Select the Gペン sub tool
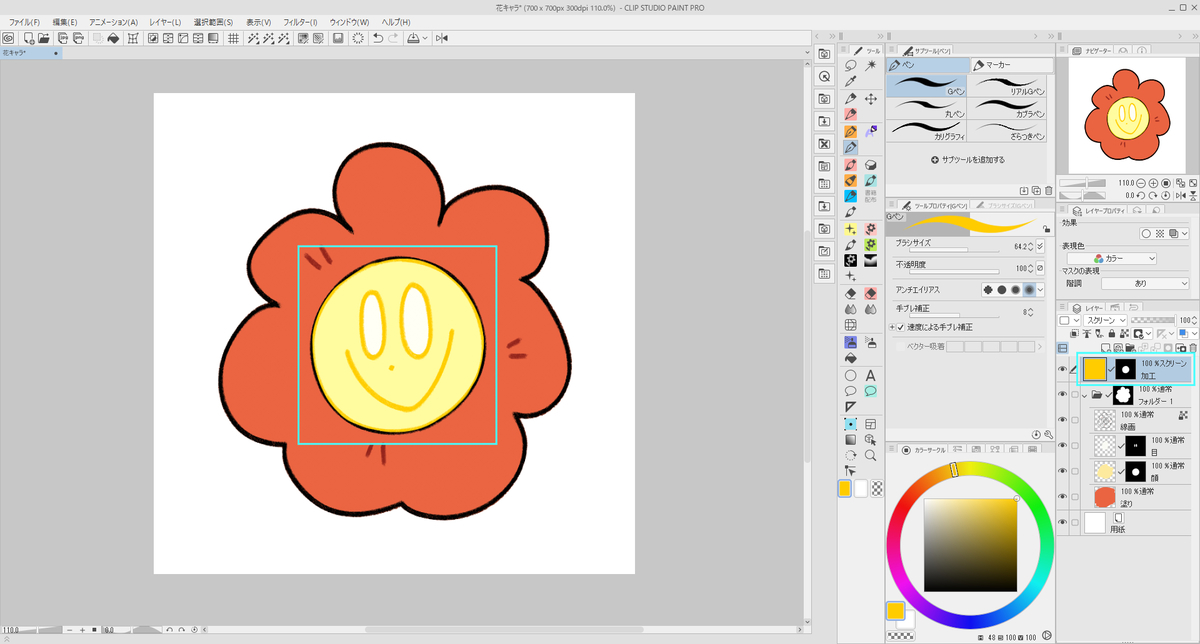This screenshot has height=644, width=1200. click(928, 86)
